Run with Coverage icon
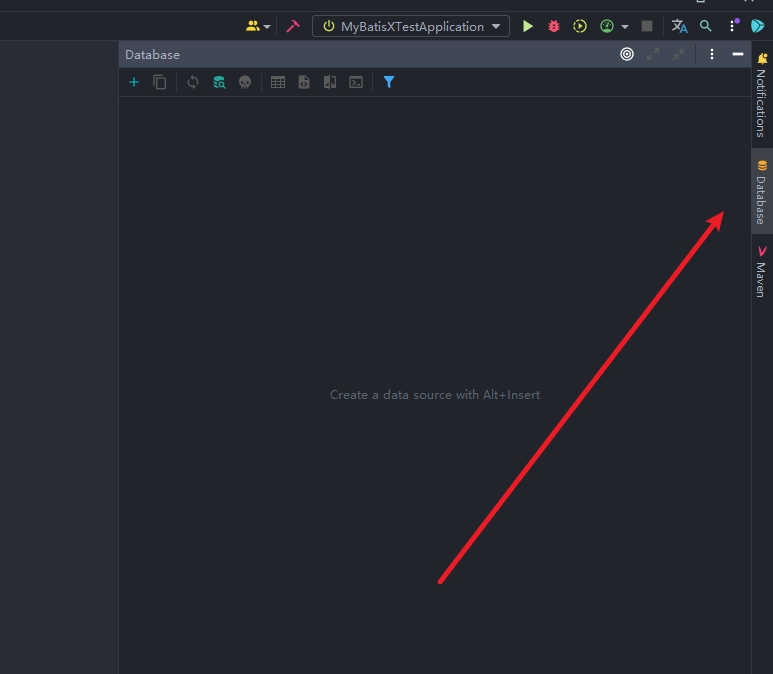 tap(580, 26)
